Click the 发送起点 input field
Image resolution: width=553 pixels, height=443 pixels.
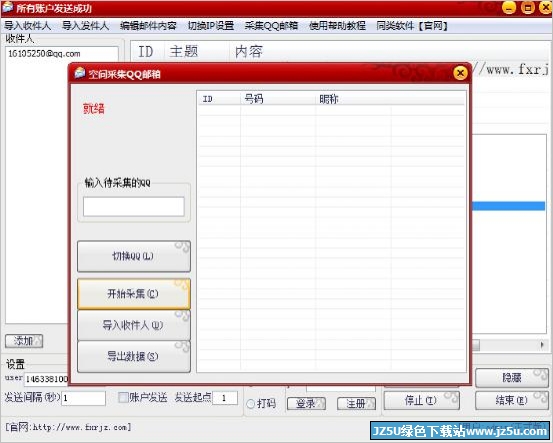[225, 398]
